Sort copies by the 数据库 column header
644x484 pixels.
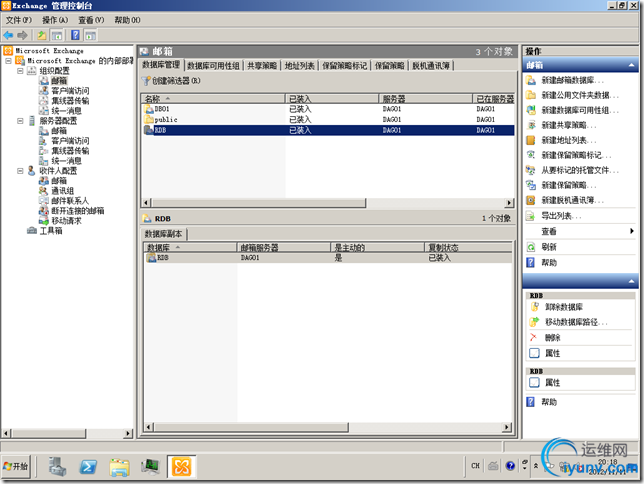191,247
